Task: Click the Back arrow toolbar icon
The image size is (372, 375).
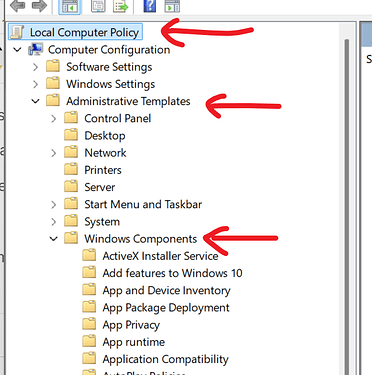Action: (x=18, y=6)
